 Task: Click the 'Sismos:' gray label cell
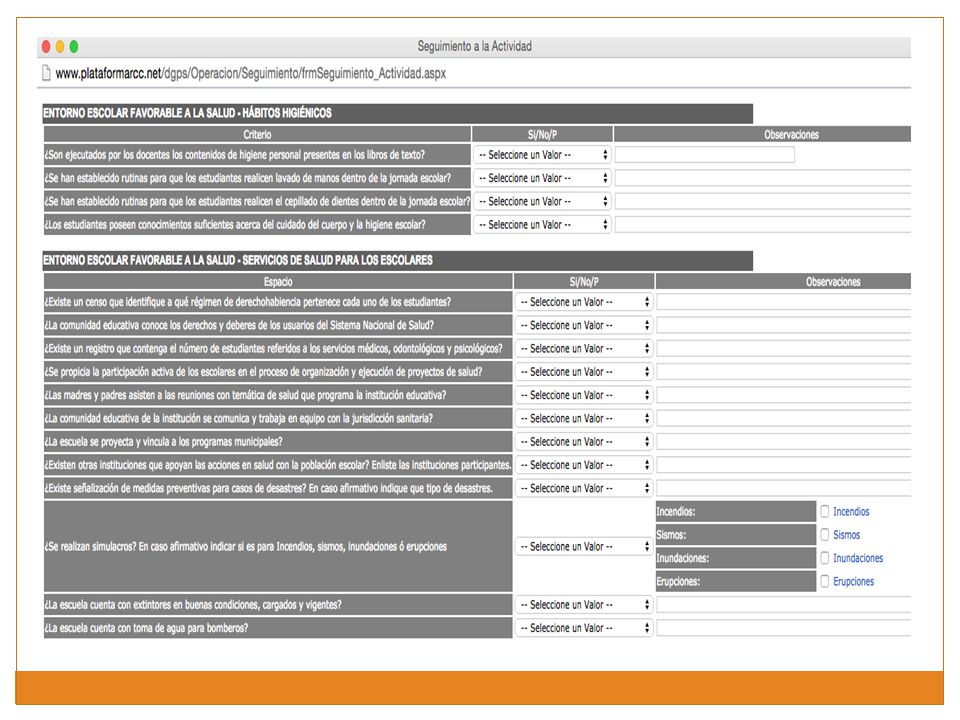click(x=736, y=534)
